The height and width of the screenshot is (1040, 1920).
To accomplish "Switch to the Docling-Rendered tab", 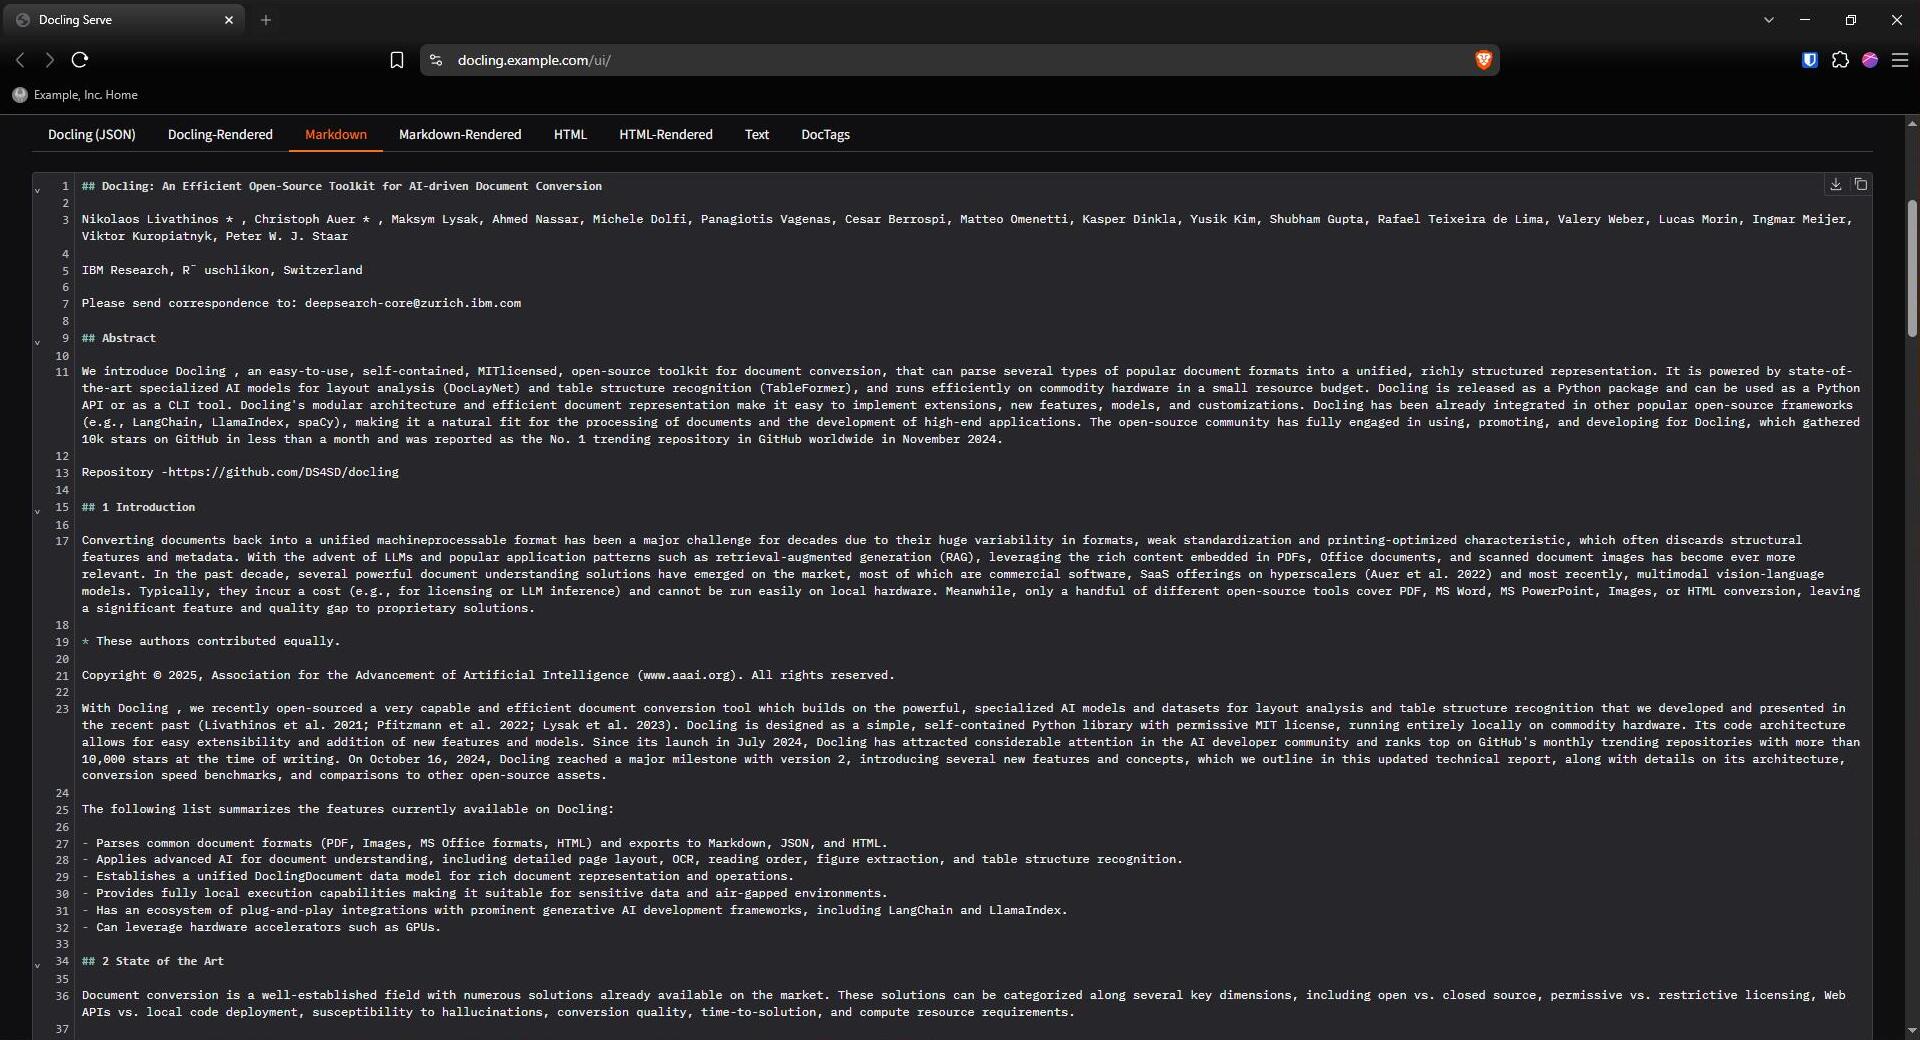I will click(x=220, y=134).
